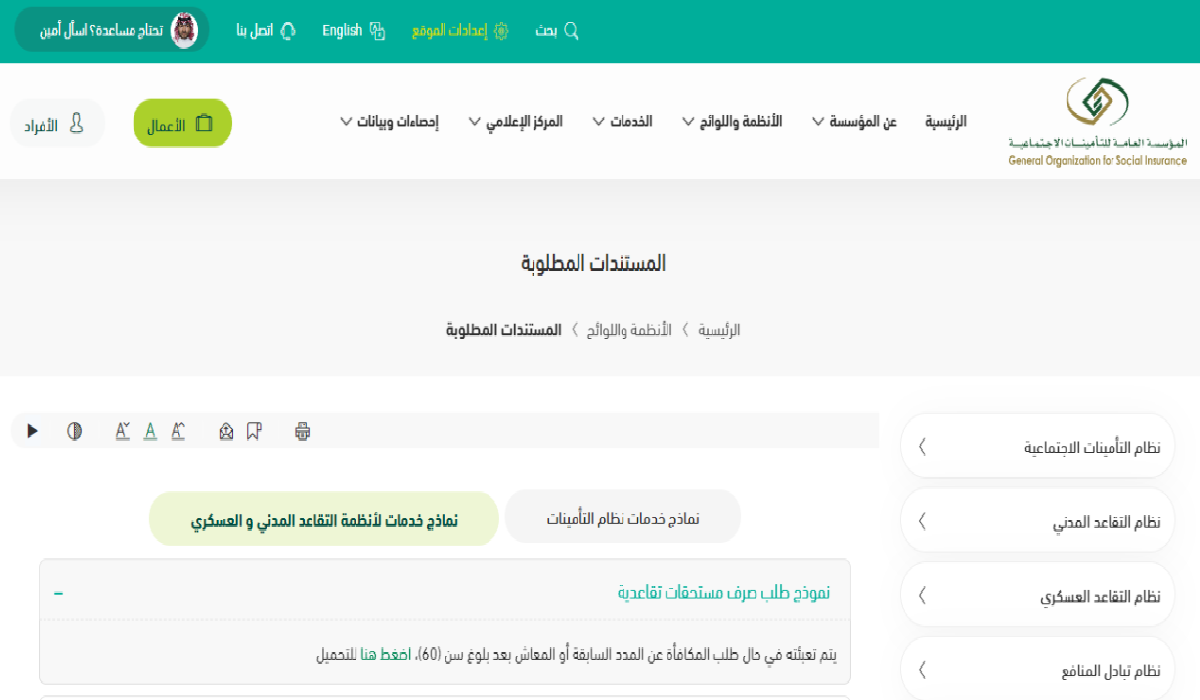Collapse the نموذج طلب صرف مستحقات تقاعدية section

pos(58,593)
